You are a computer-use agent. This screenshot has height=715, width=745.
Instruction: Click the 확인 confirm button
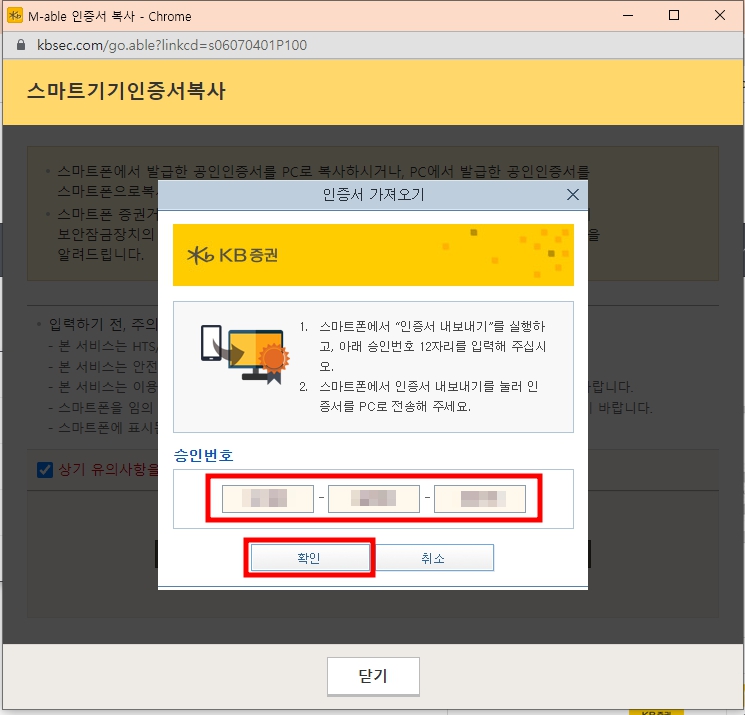[310, 558]
